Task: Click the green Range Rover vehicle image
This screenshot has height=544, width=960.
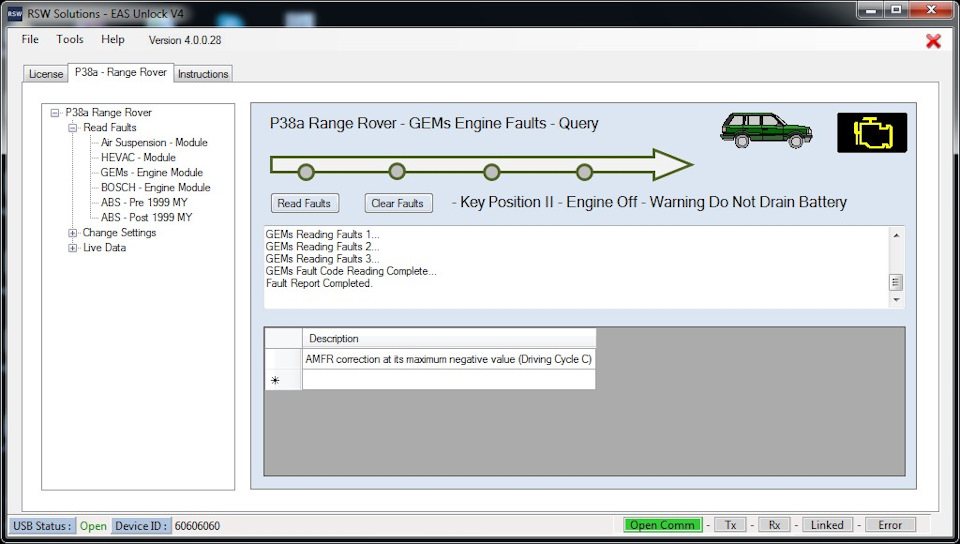Action: pos(766,130)
